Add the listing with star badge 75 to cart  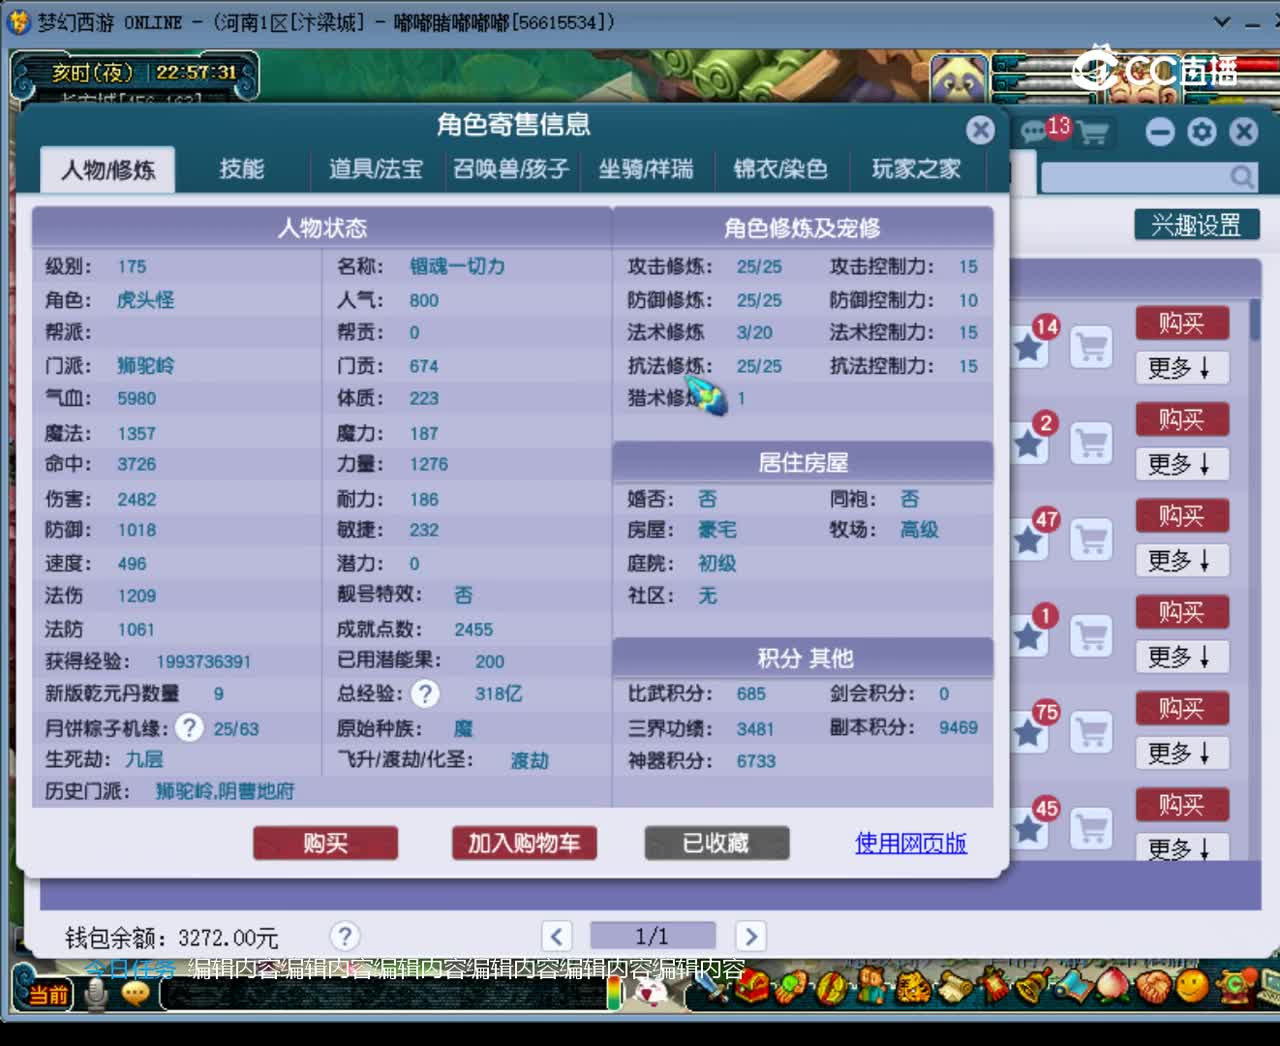[1092, 733]
